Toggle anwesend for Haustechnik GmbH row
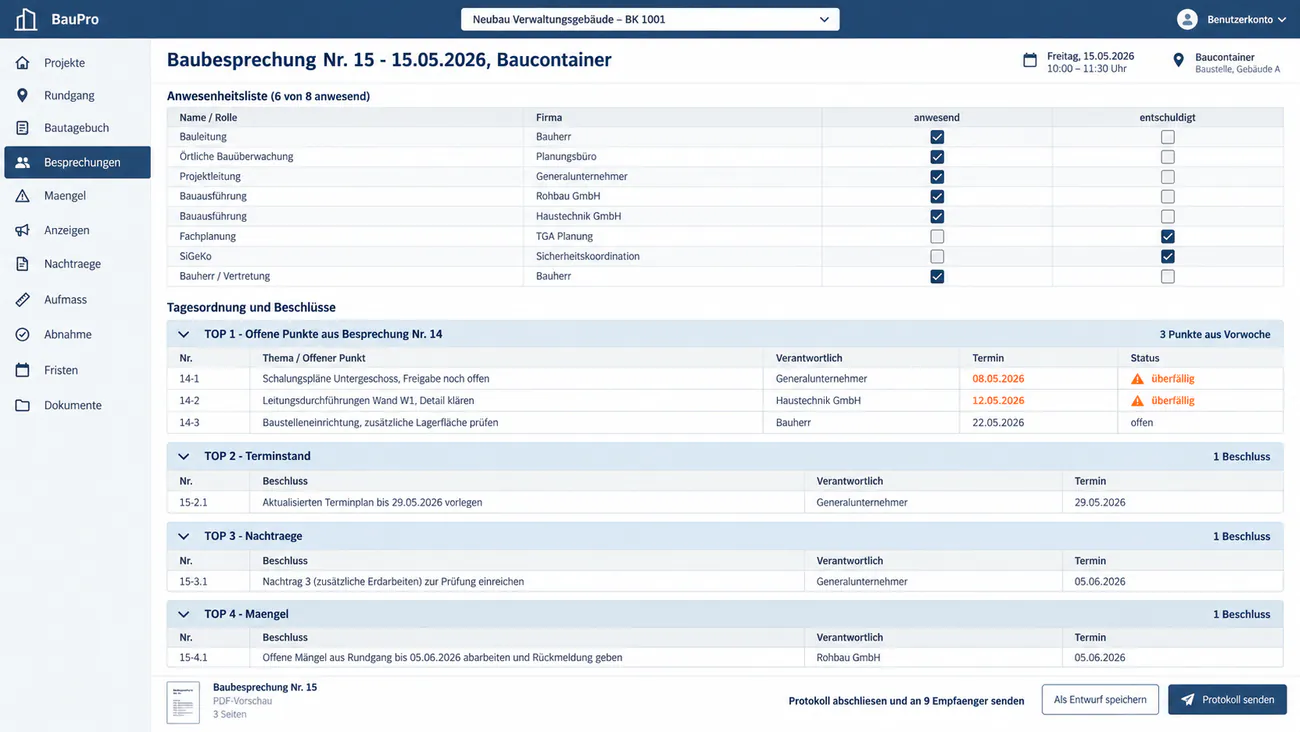Image resolution: width=1300 pixels, height=732 pixels. pos(937,217)
